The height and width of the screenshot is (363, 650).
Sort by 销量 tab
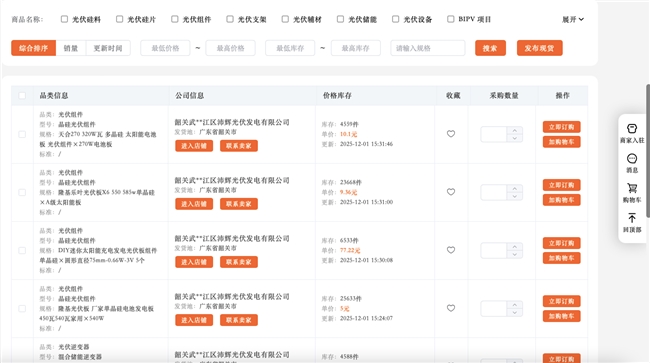71,48
